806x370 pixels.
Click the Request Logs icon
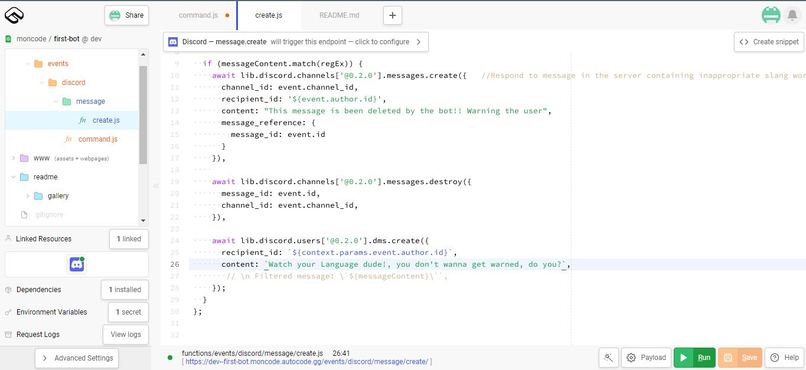click(8, 335)
